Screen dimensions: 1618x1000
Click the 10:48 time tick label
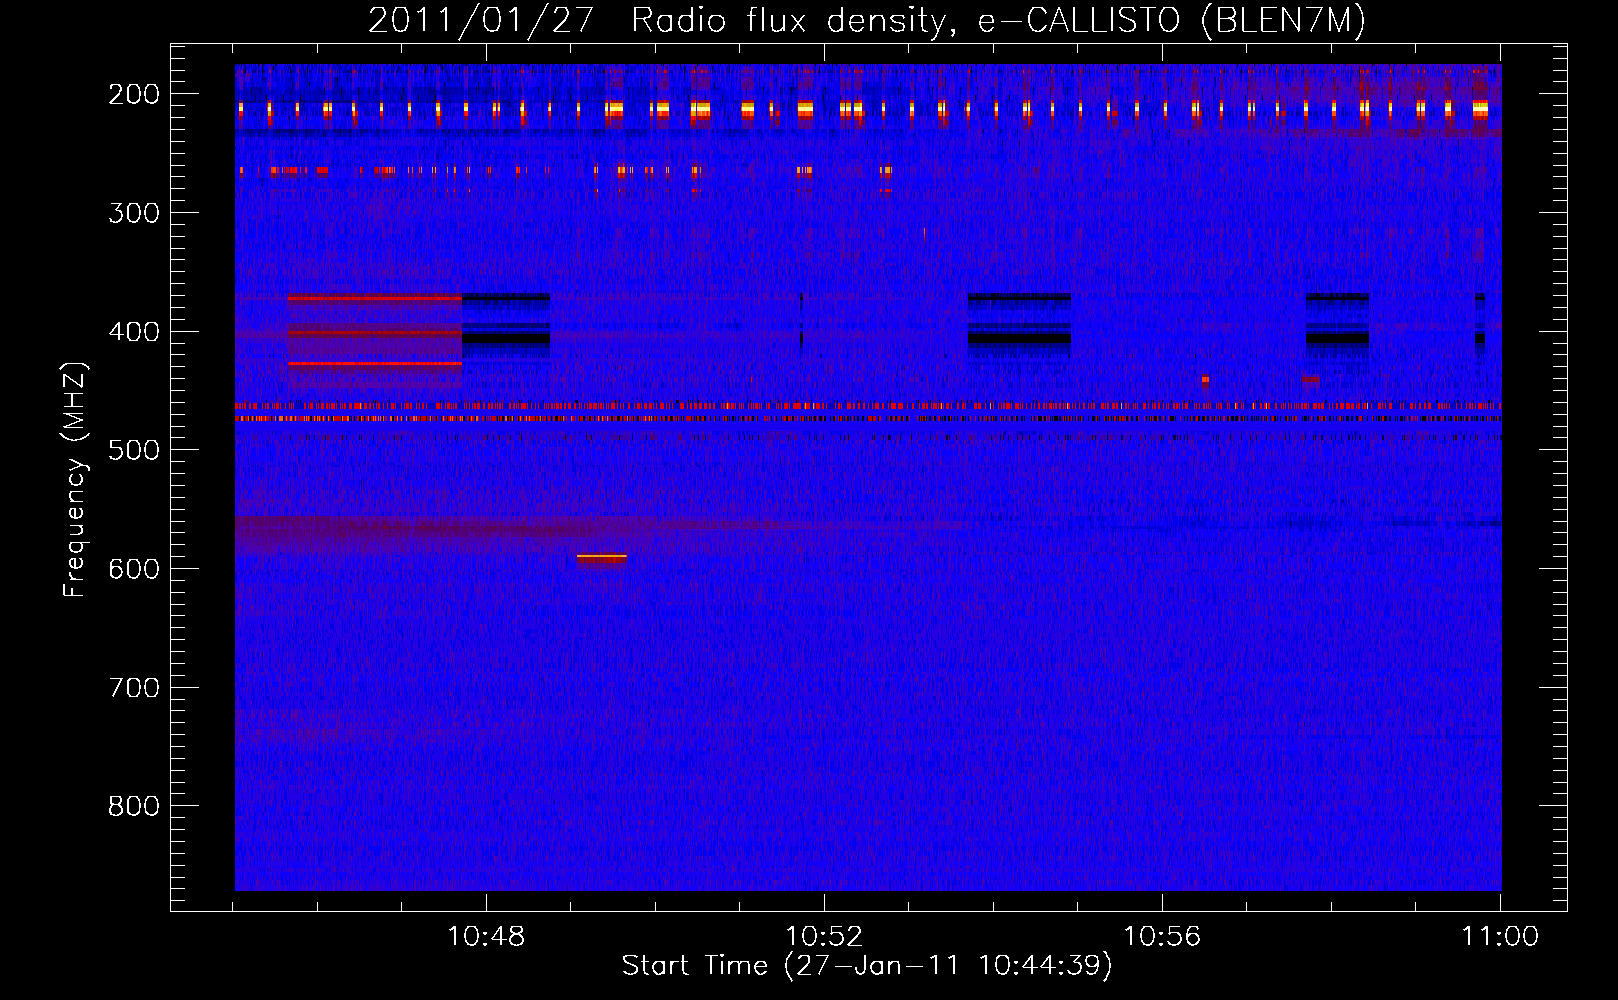[486, 937]
